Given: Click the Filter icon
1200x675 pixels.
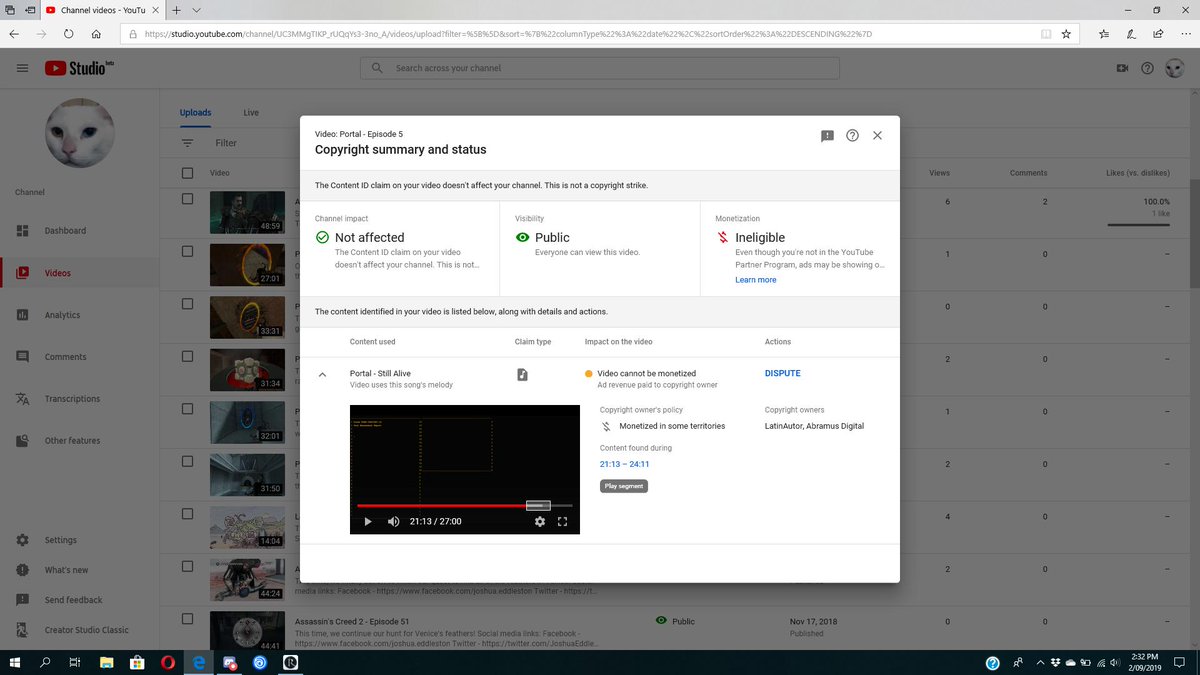Looking at the screenshot, I should click(x=187, y=143).
